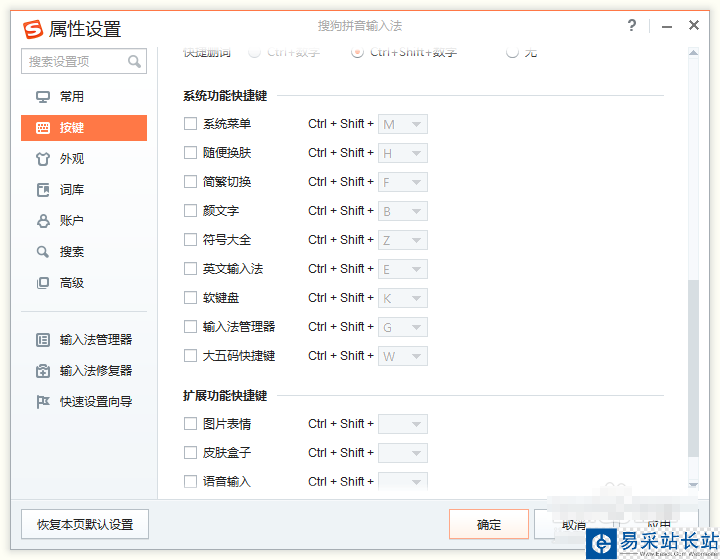This screenshot has width=720, height=560.
Task: Launch 输入法管理器 from the sidebar
Action: (84, 340)
